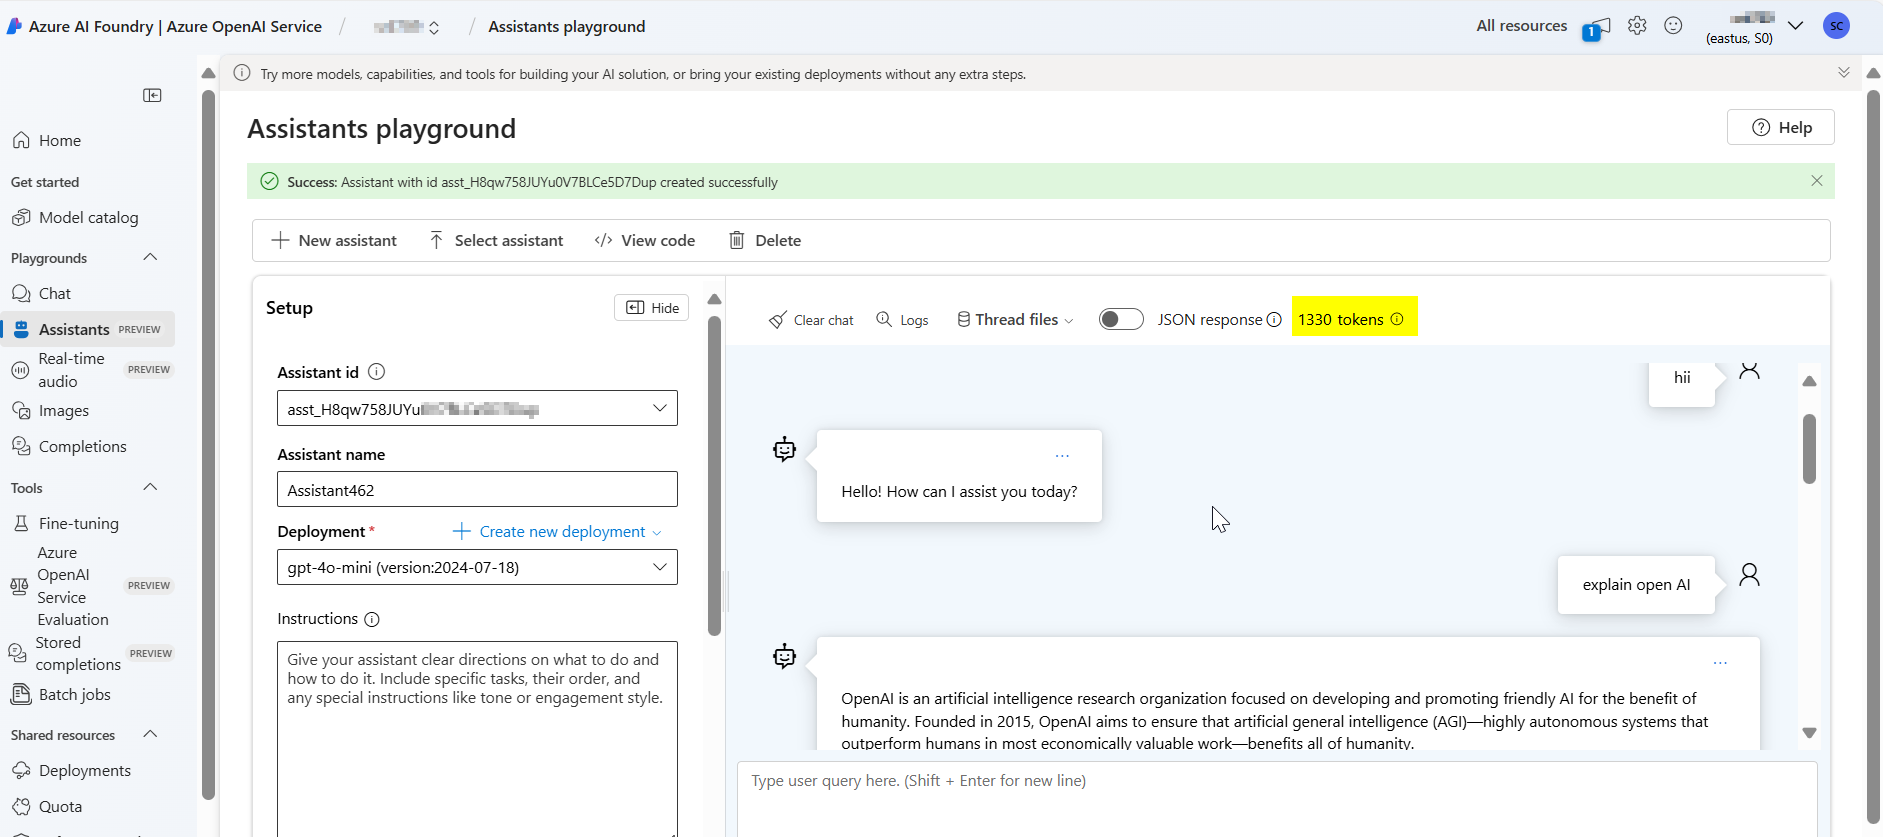Clear chat conversation
1883x837 pixels.
coord(811,320)
